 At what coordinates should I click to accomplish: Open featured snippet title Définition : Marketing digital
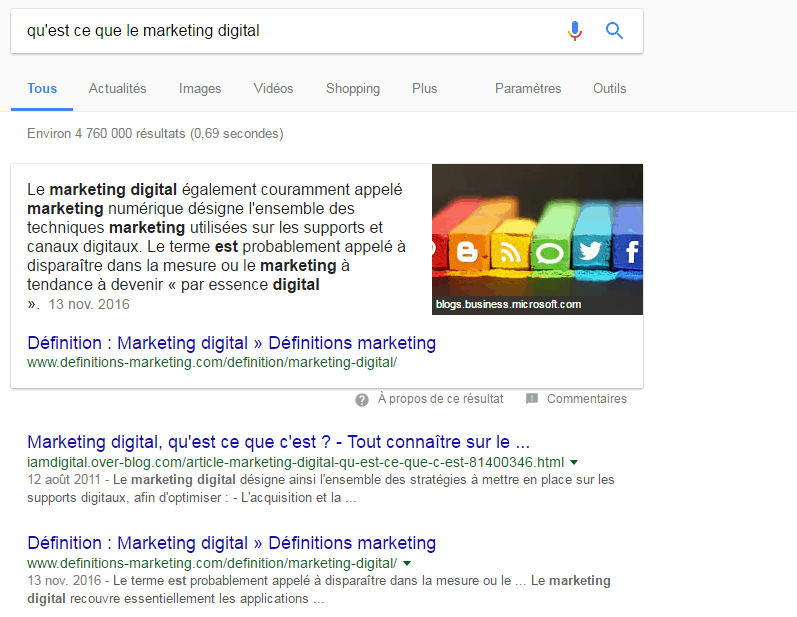232,343
